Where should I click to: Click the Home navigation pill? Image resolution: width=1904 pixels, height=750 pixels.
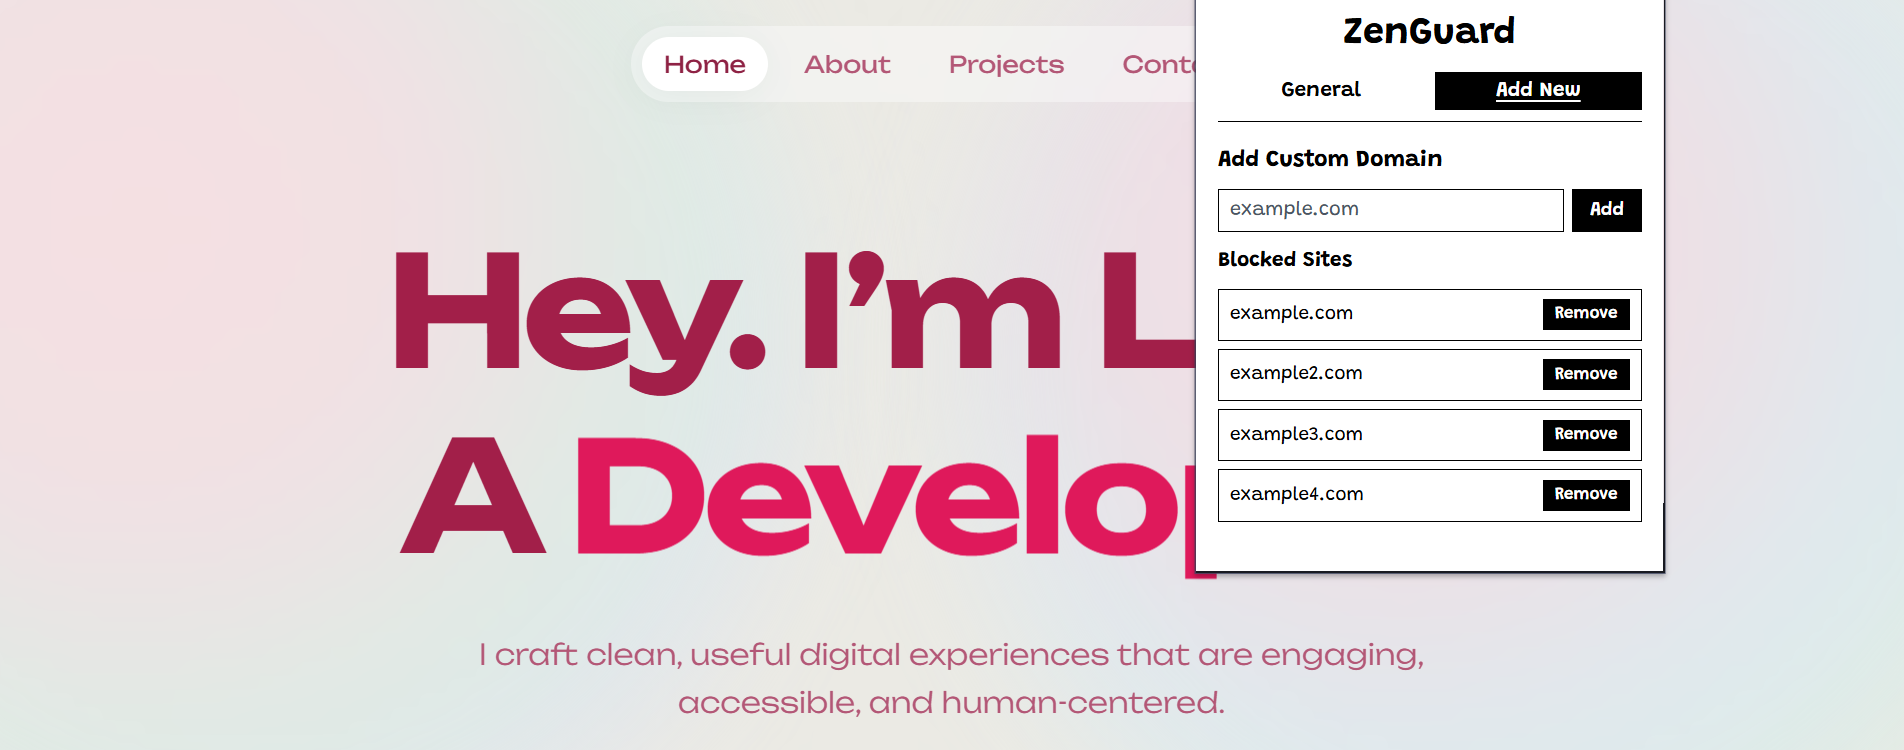tap(704, 64)
